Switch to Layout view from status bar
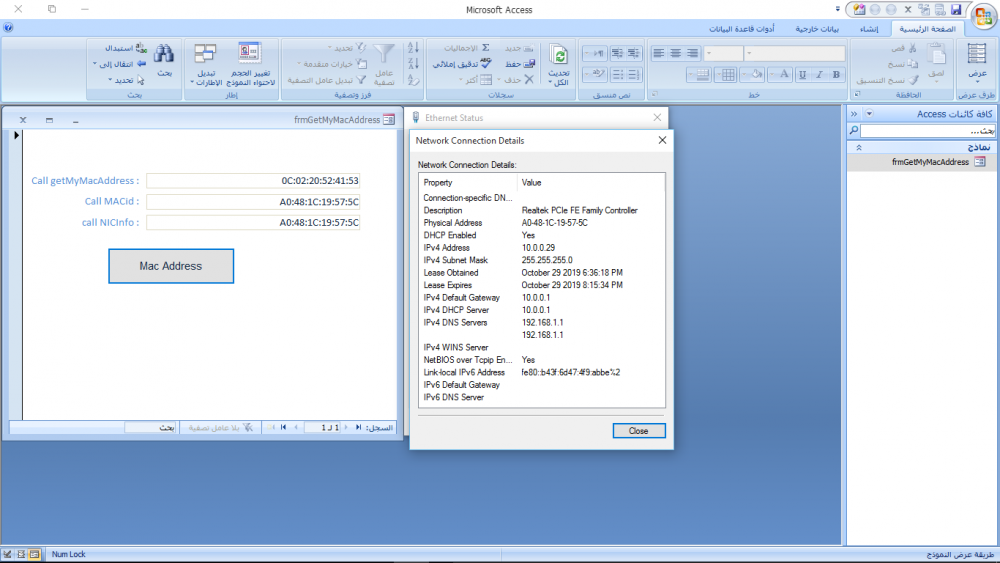1000x563 pixels. 21,555
